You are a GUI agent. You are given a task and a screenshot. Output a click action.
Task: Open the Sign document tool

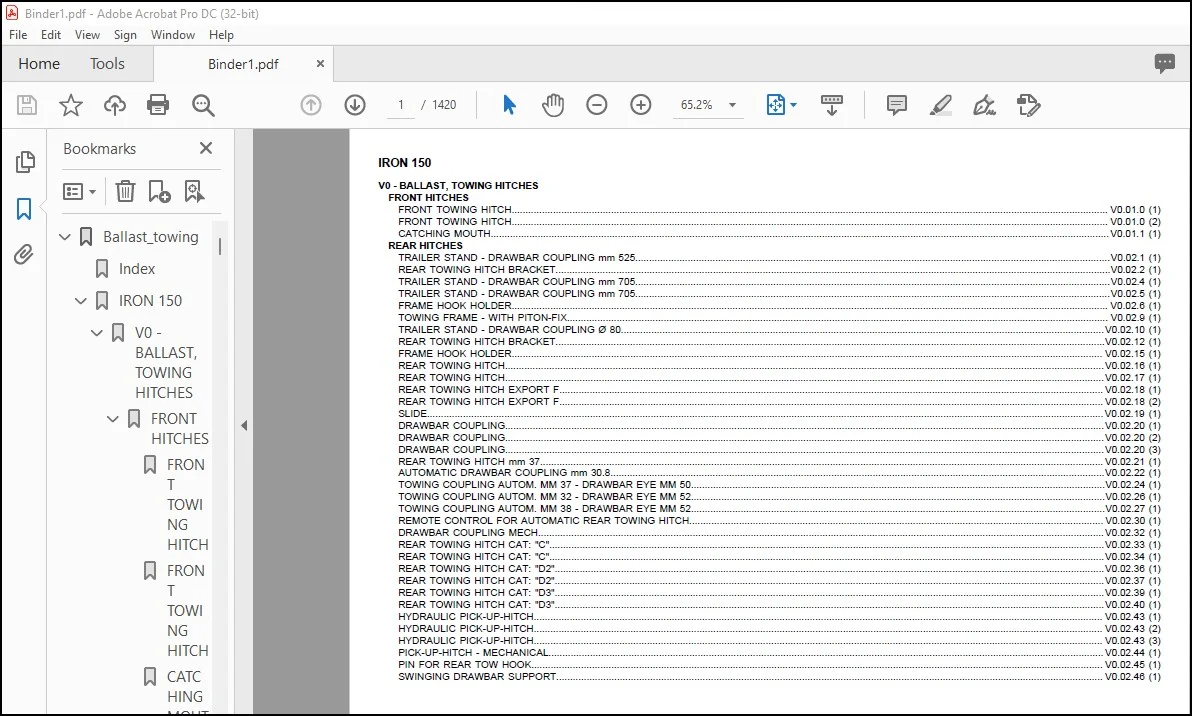pos(984,105)
